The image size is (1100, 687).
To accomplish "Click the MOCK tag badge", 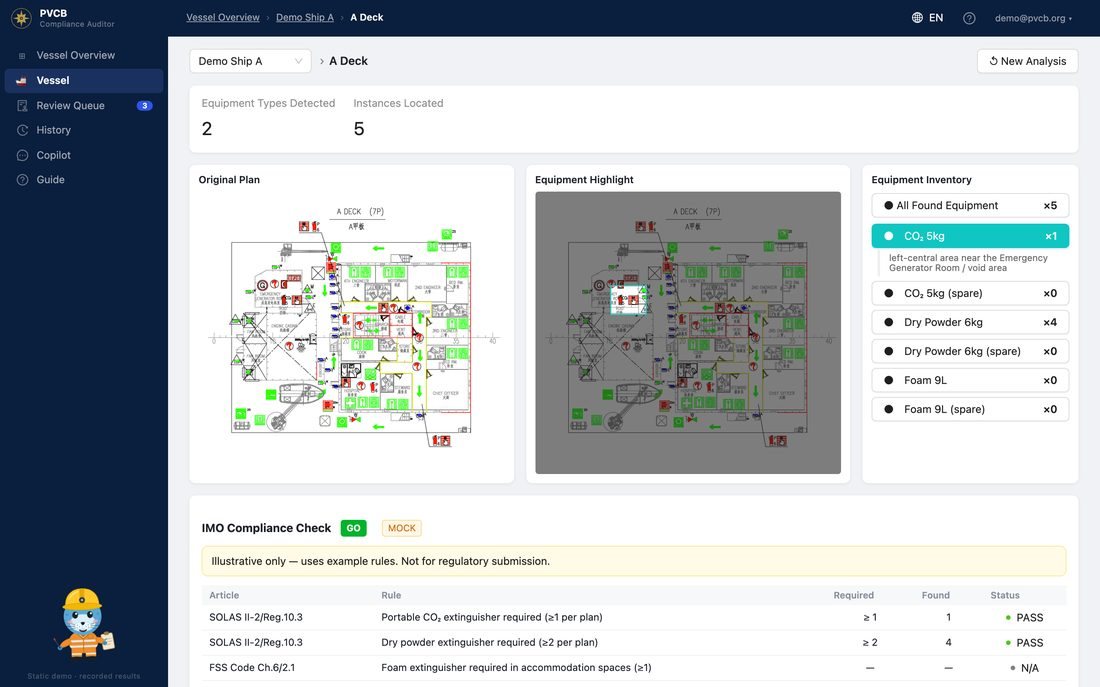I will point(402,528).
